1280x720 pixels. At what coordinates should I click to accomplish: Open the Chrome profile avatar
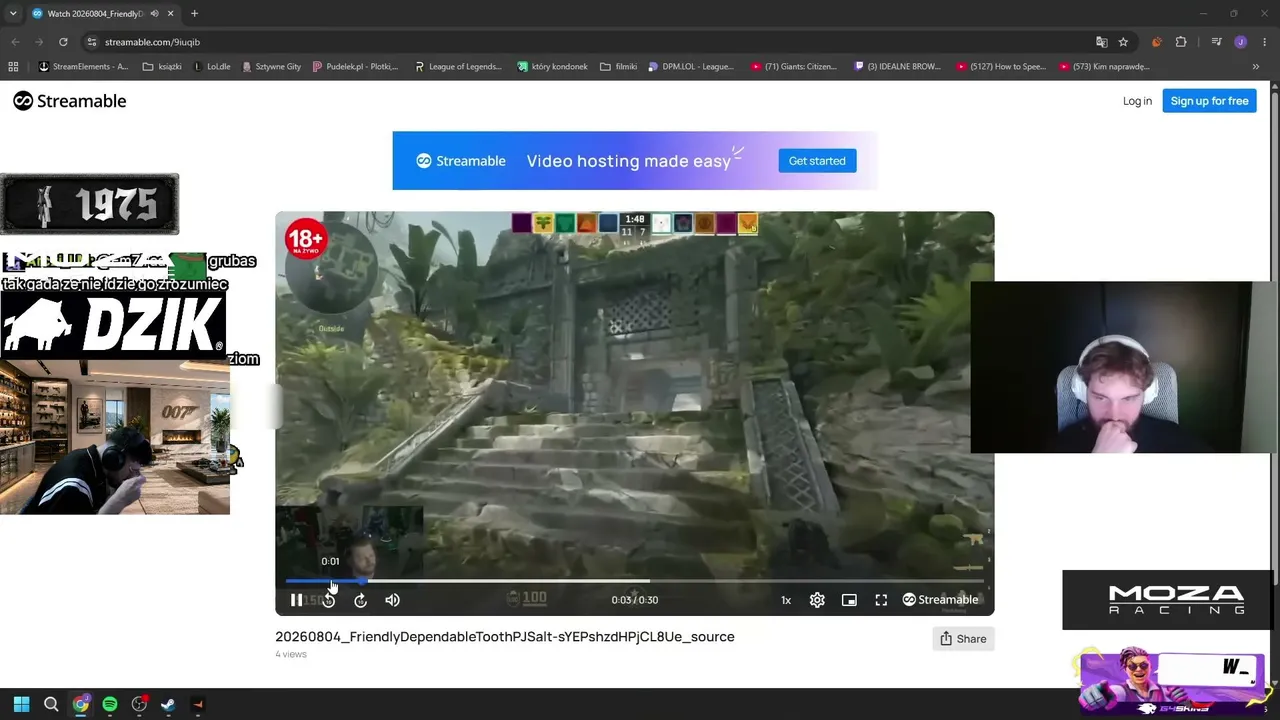(1240, 42)
